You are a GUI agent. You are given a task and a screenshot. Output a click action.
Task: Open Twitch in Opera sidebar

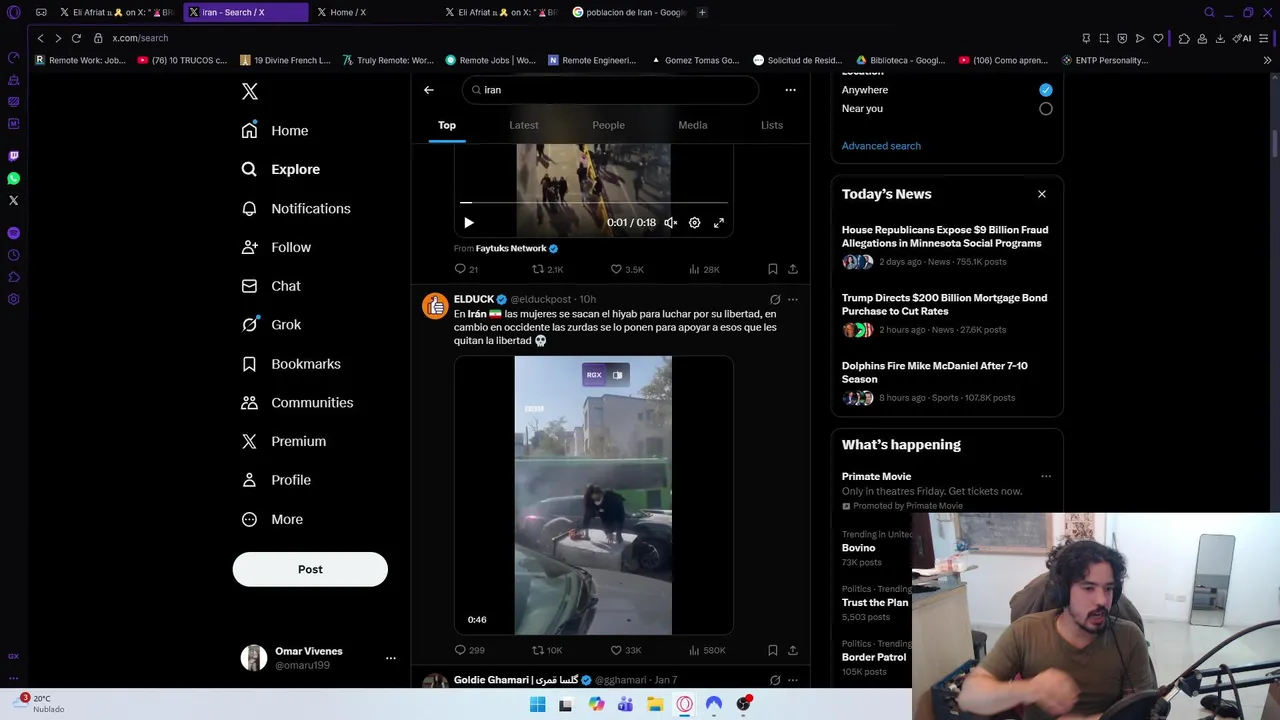(x=13, y=156)
